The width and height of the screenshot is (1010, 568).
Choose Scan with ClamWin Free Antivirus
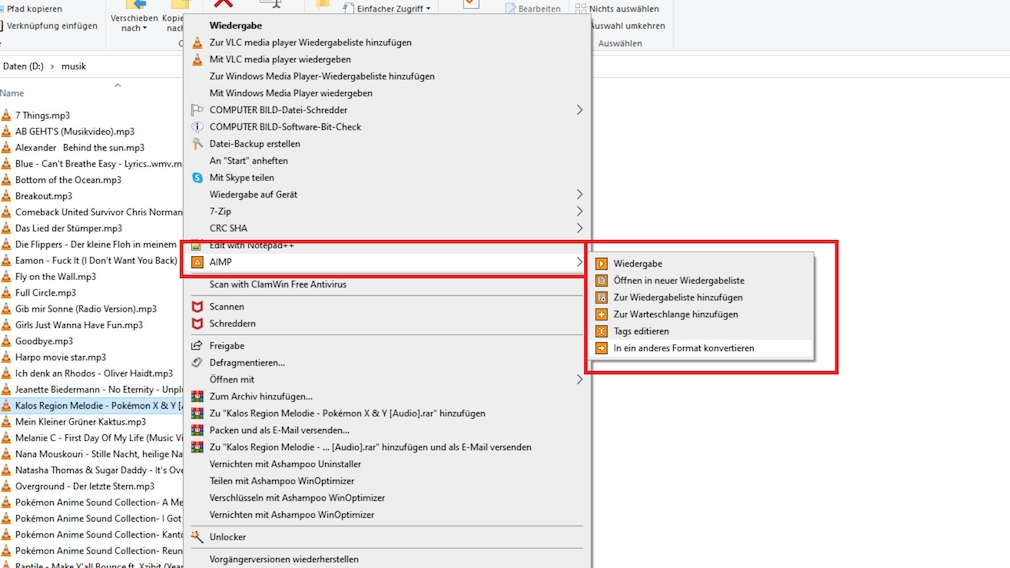(x=277, y=285)
